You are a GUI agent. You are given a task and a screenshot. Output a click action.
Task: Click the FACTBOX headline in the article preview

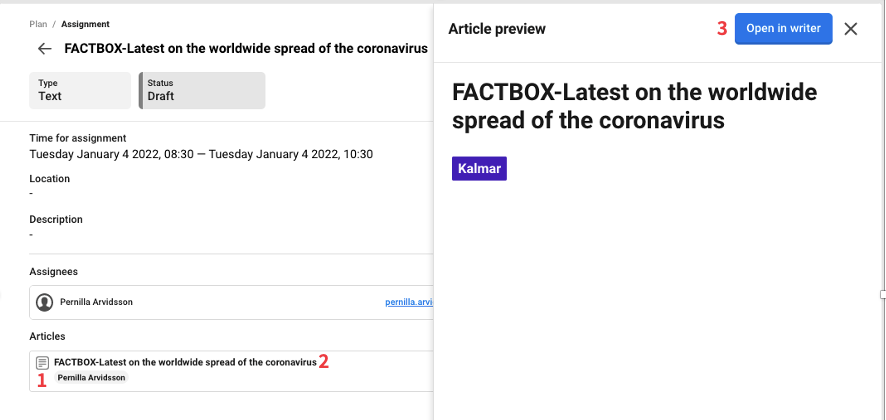point(635,107)
